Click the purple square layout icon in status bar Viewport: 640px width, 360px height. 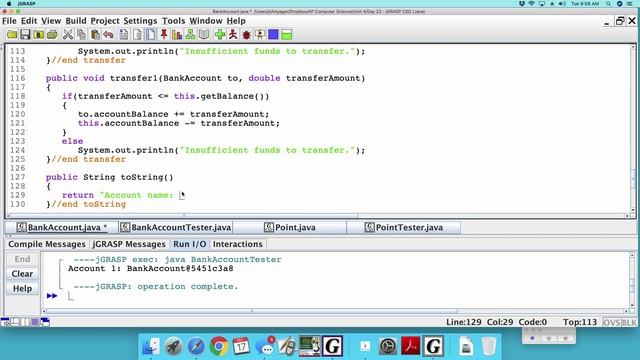(35, 322)
